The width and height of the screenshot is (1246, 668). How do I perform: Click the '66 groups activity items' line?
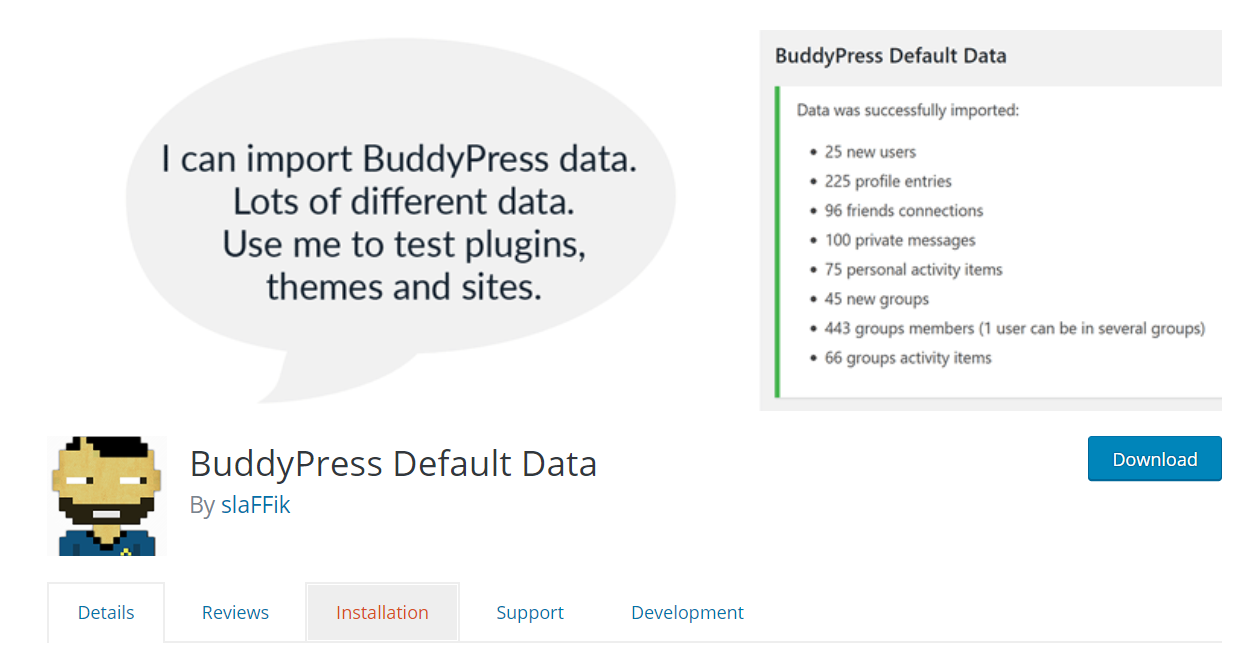908,358
